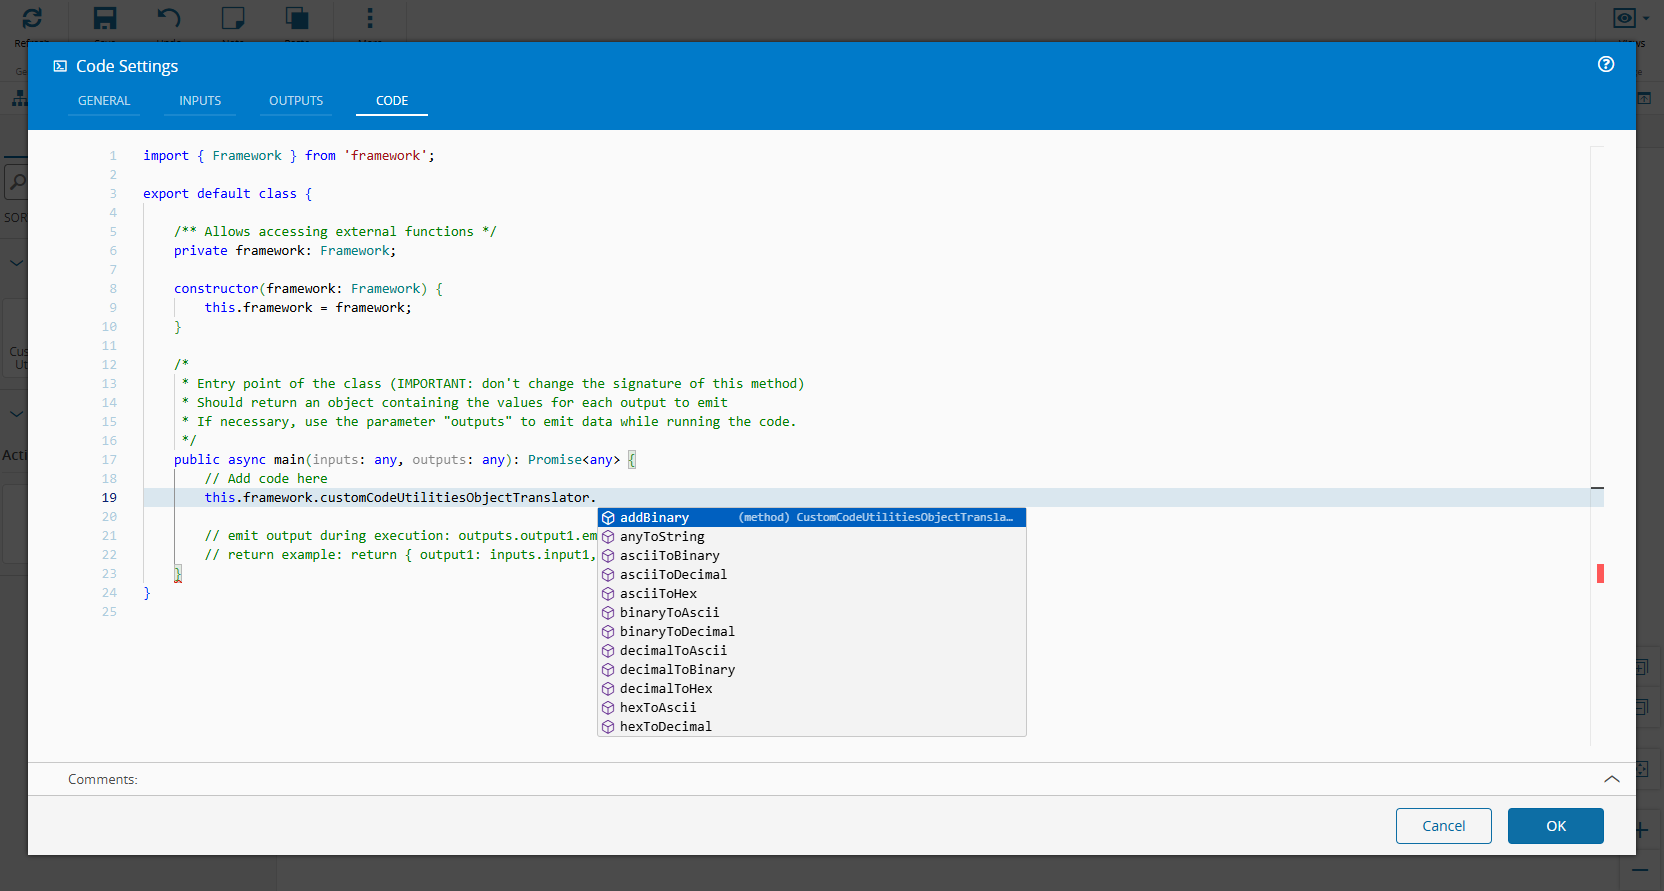Viewport: 1664px width, 891px height.
Task: Expand the Comments section chevron
Action: (1611, 779)
